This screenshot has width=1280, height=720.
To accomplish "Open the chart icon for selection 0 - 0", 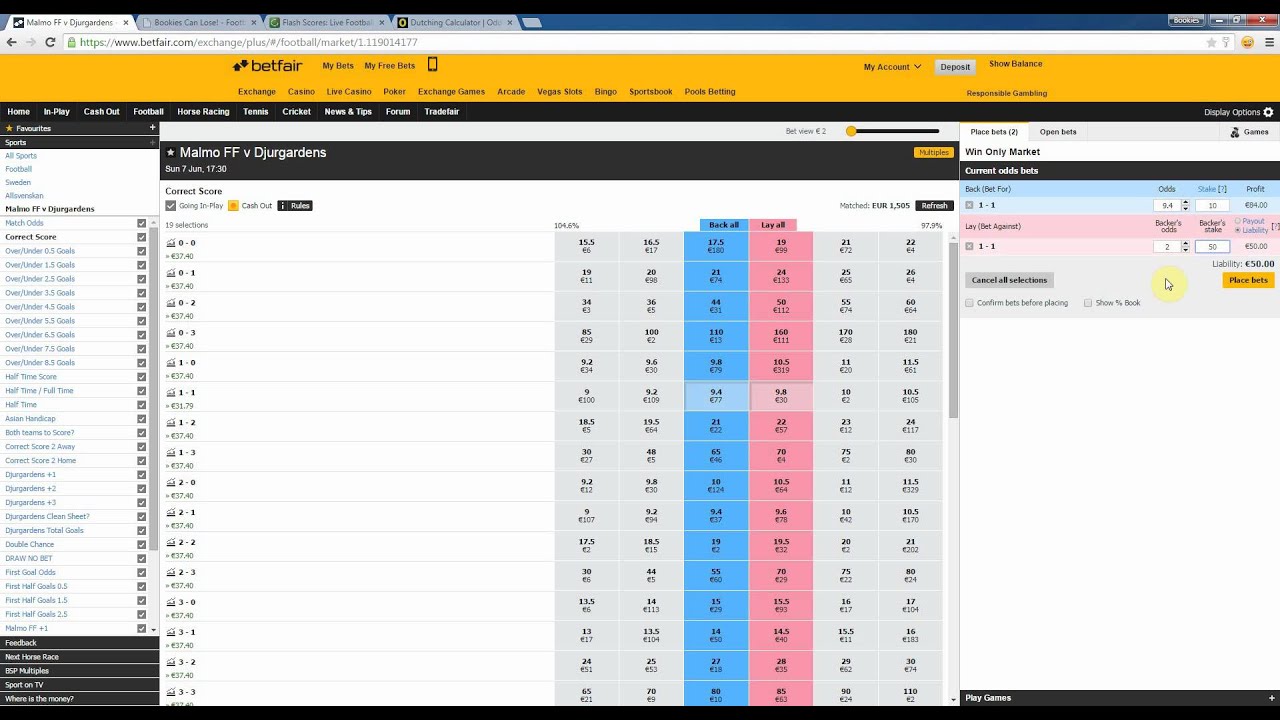I will point(170,243).
